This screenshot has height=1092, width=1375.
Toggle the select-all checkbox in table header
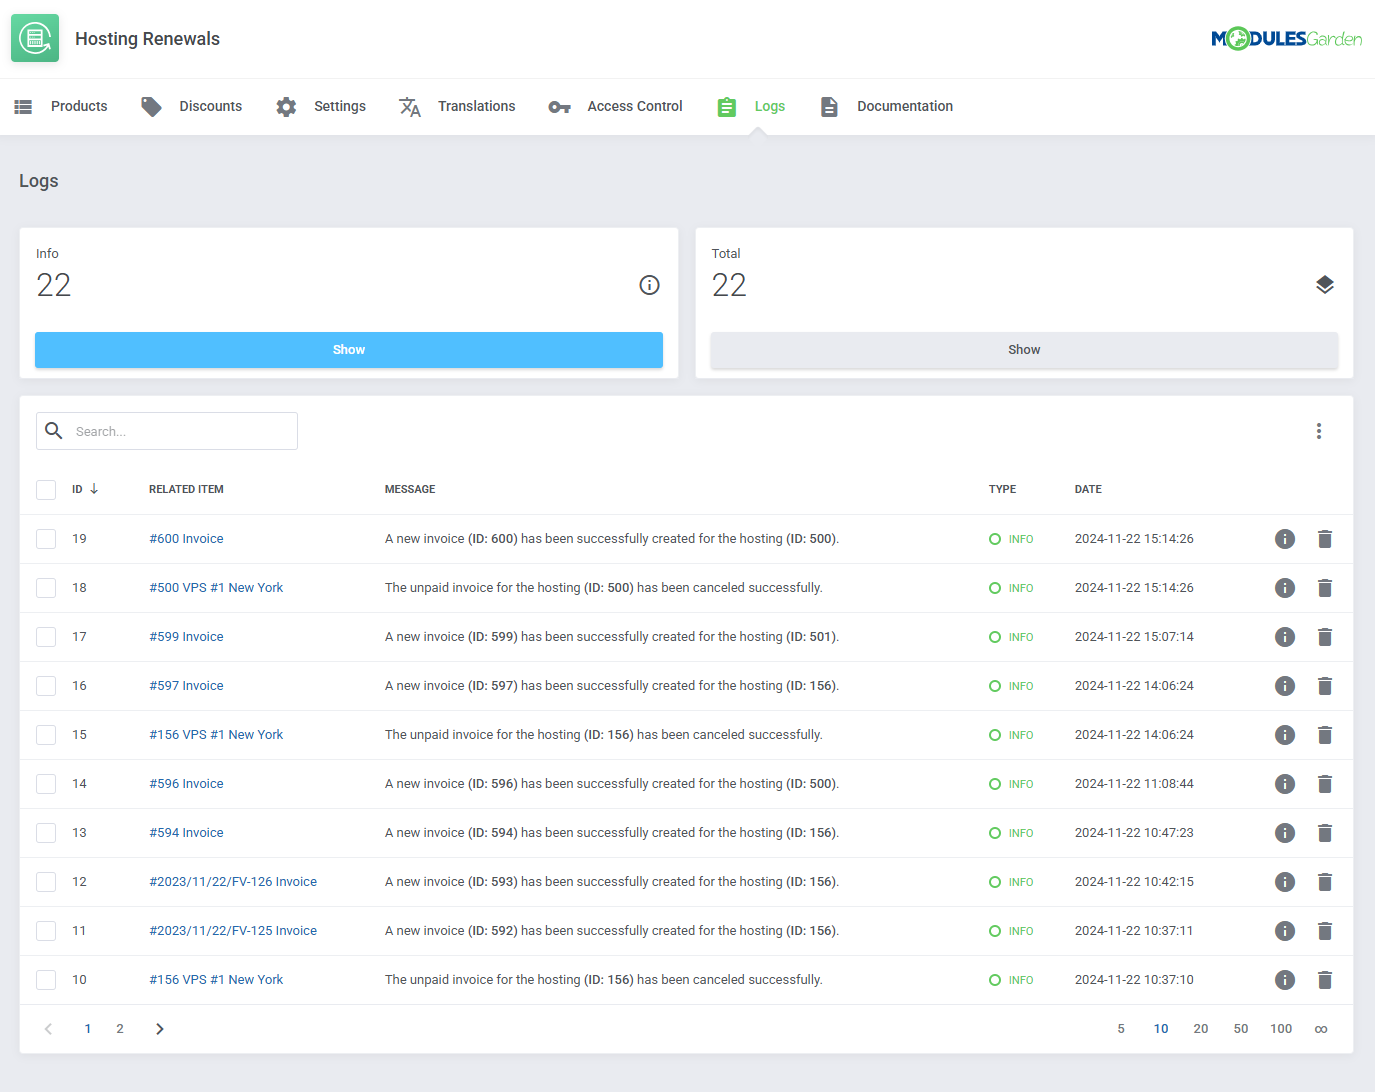click(46, 490)
